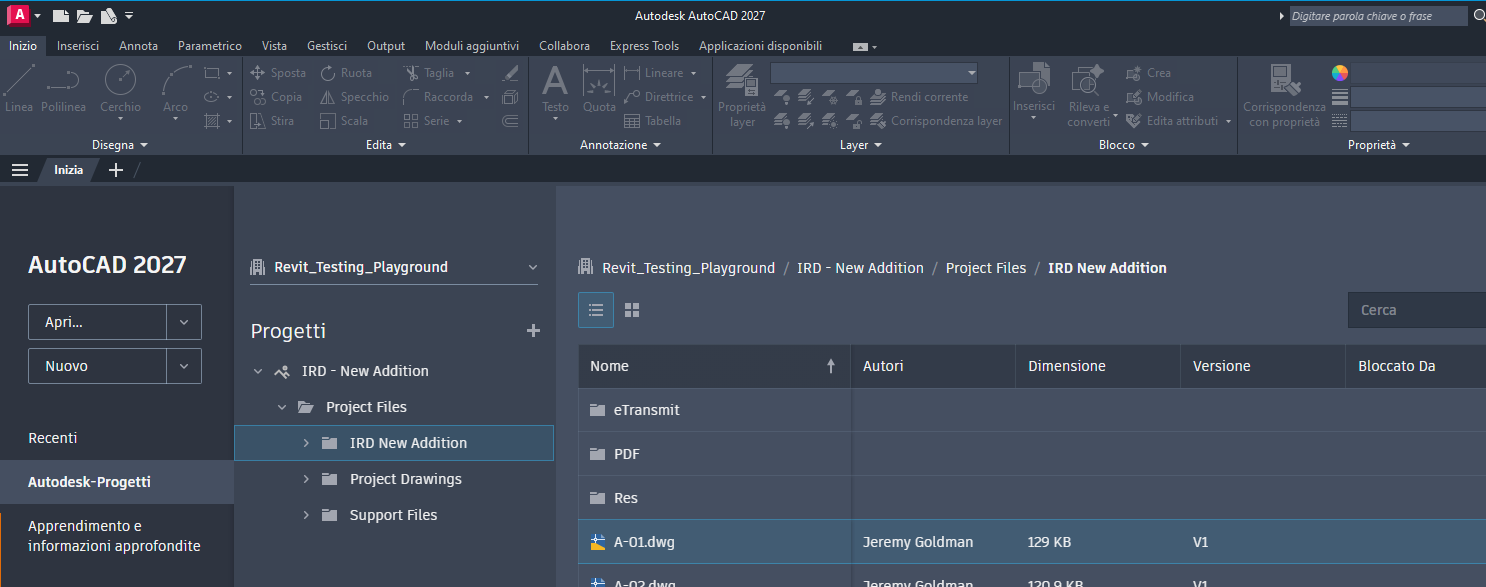Image resolution: width=1486 pixels, height=587 pixels.
Task: Switch to list view
Action: (x=596, y=310)
